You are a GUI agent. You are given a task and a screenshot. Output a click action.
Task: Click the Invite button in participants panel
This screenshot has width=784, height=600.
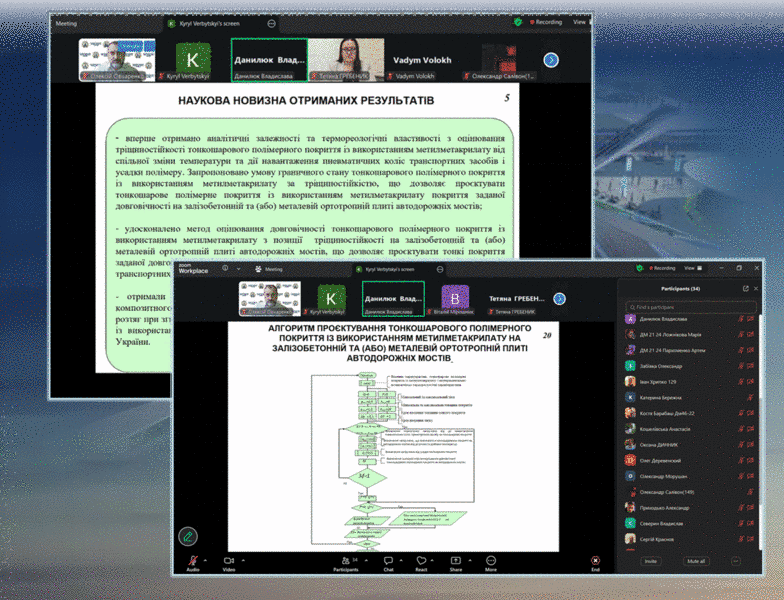click(651, 561)
